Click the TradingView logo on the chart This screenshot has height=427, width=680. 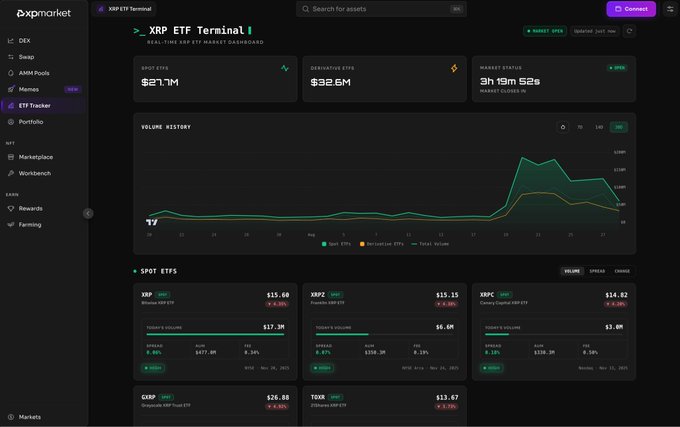click(x=152, y=222)
